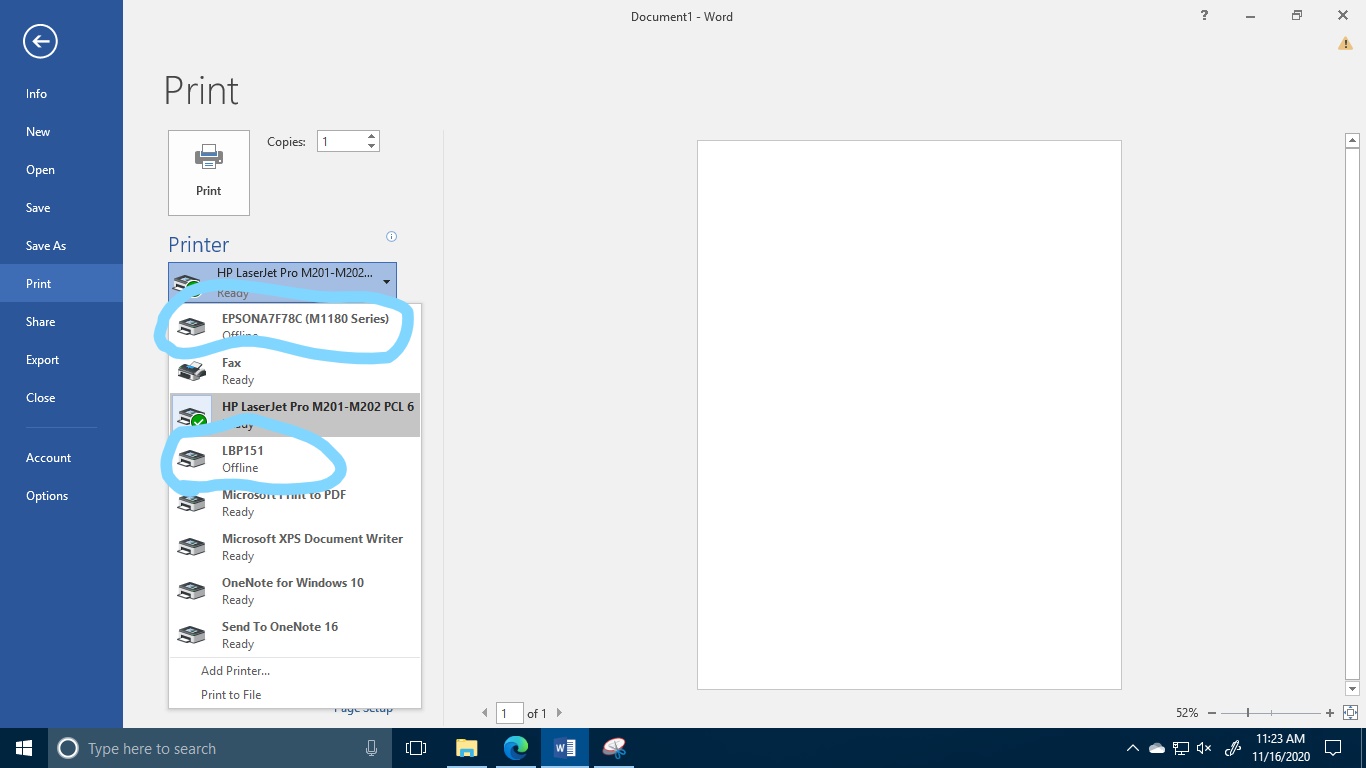Select the Print tab in sidebar

tap(61, 284)
